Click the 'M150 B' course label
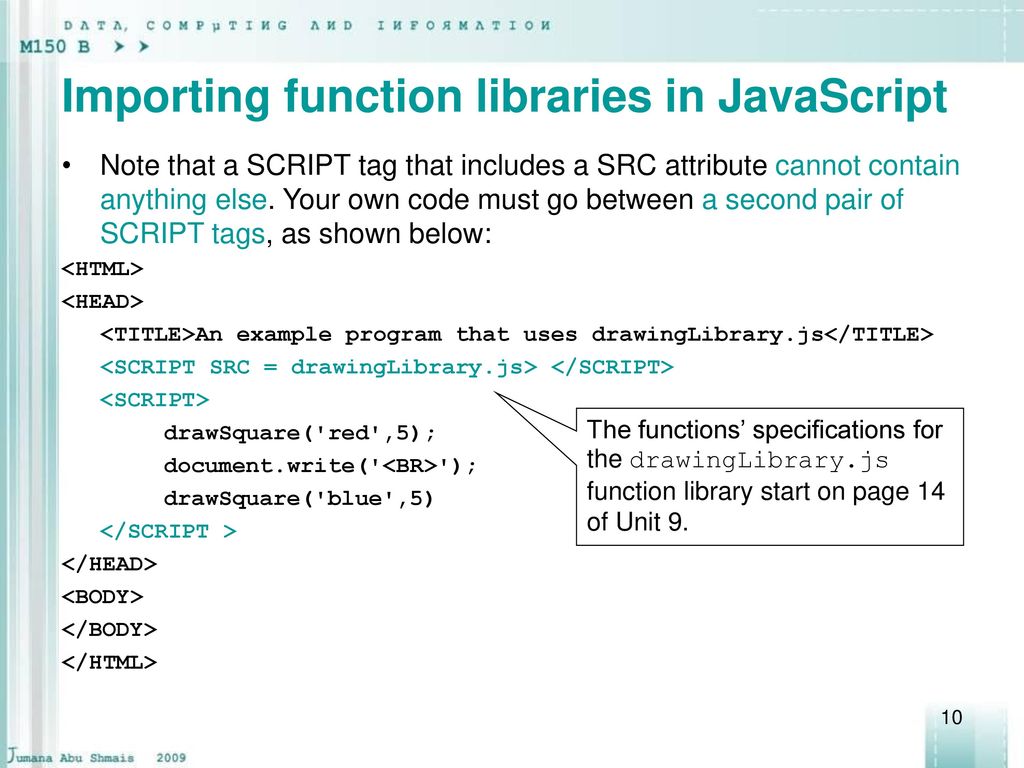The width and height of the screenshot is (1024, 768). (x=54, y=46)
